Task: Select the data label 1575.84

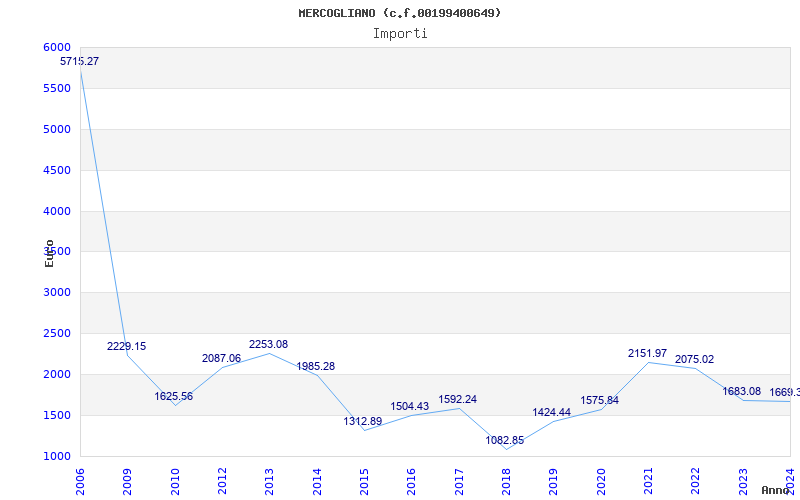Action: pyautogui.click(x=599, y=400)
